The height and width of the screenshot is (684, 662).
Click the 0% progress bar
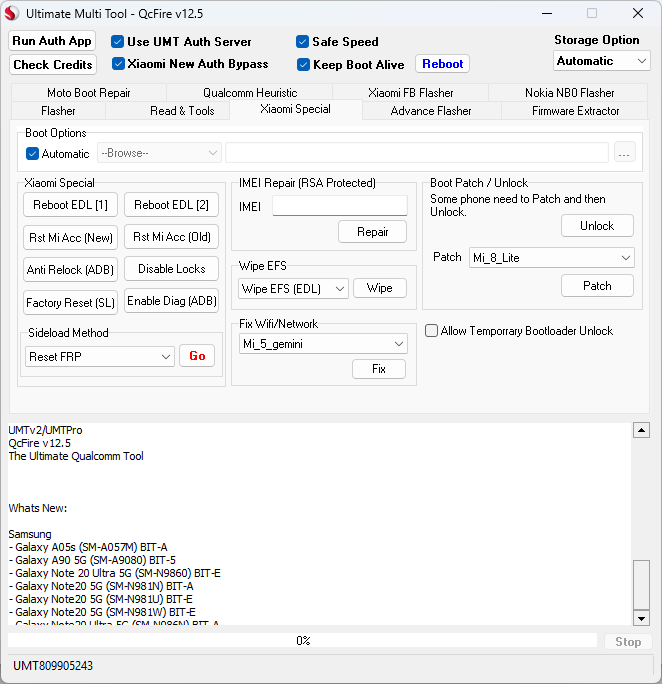(303, 641)
